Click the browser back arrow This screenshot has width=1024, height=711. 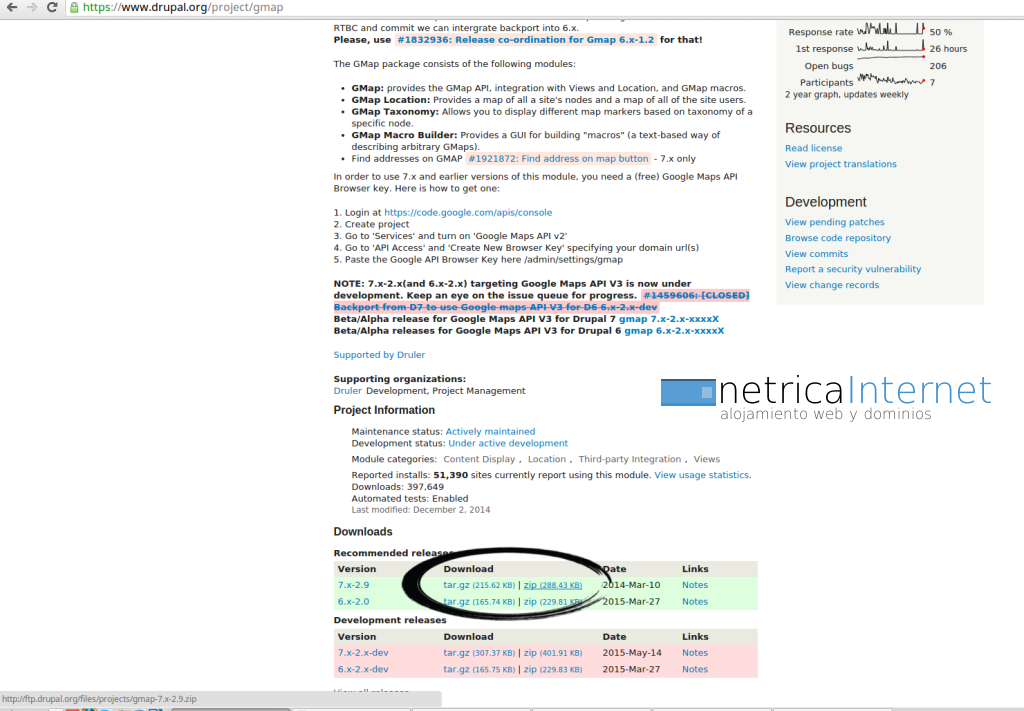pos(11,7)
